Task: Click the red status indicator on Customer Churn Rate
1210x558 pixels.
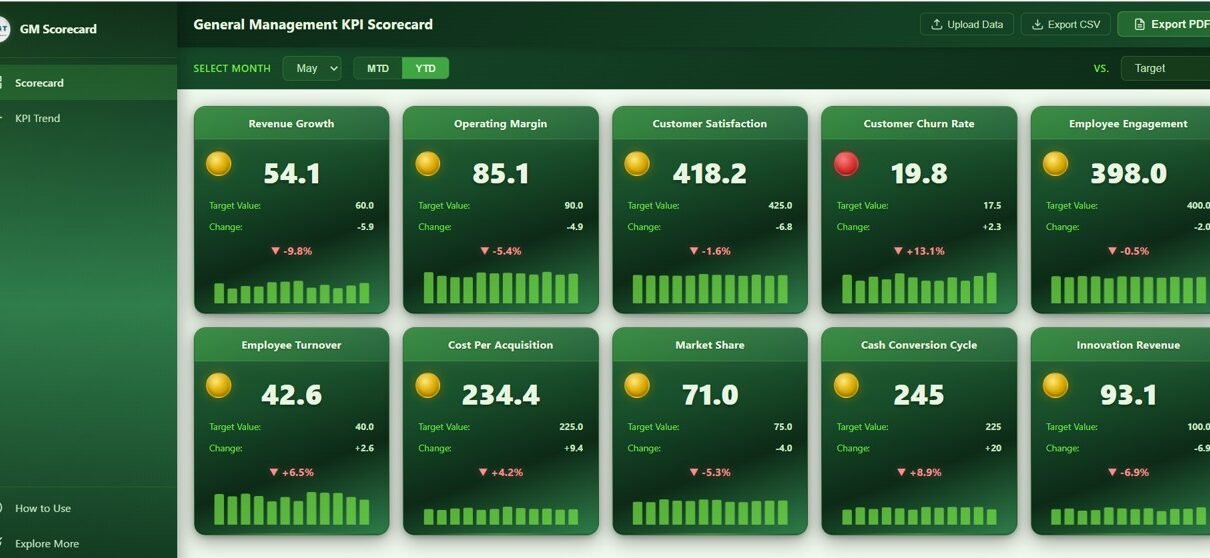Action: (x=846, y=164)
